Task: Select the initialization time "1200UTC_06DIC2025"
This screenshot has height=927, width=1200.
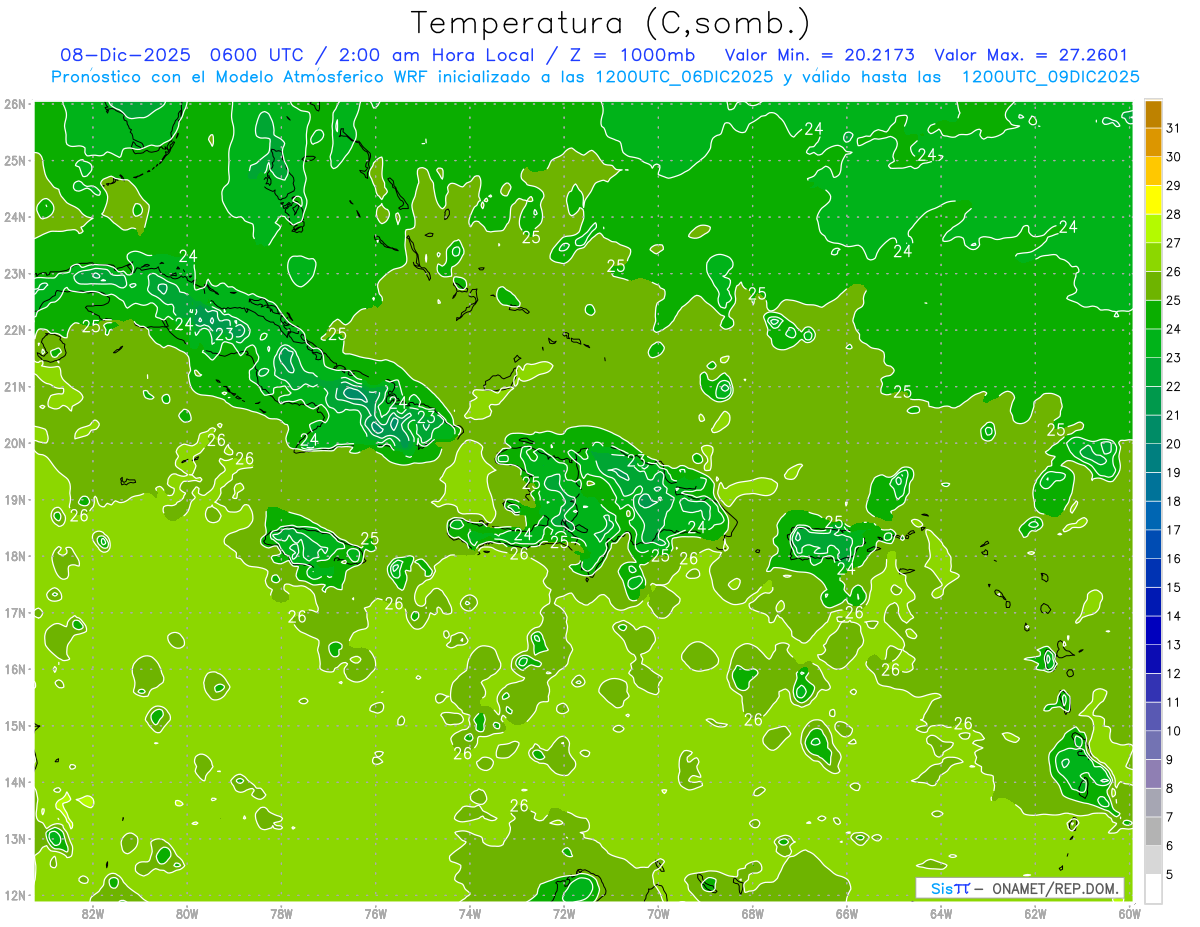Action: click(x=685, y=77)
